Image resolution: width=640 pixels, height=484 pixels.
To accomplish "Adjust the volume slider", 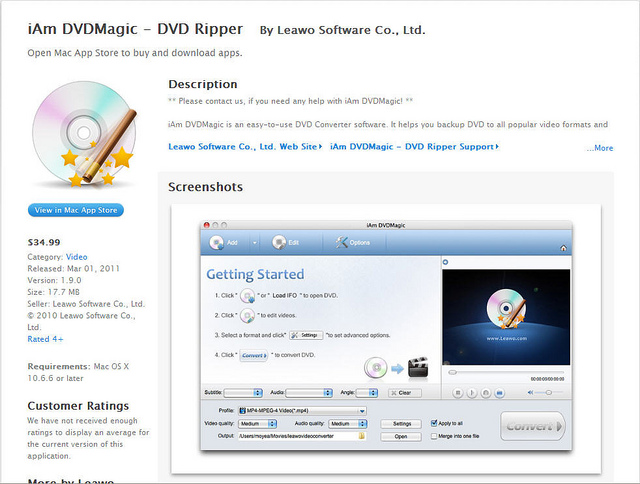I will pyautogui.click(x=549, y=393).
